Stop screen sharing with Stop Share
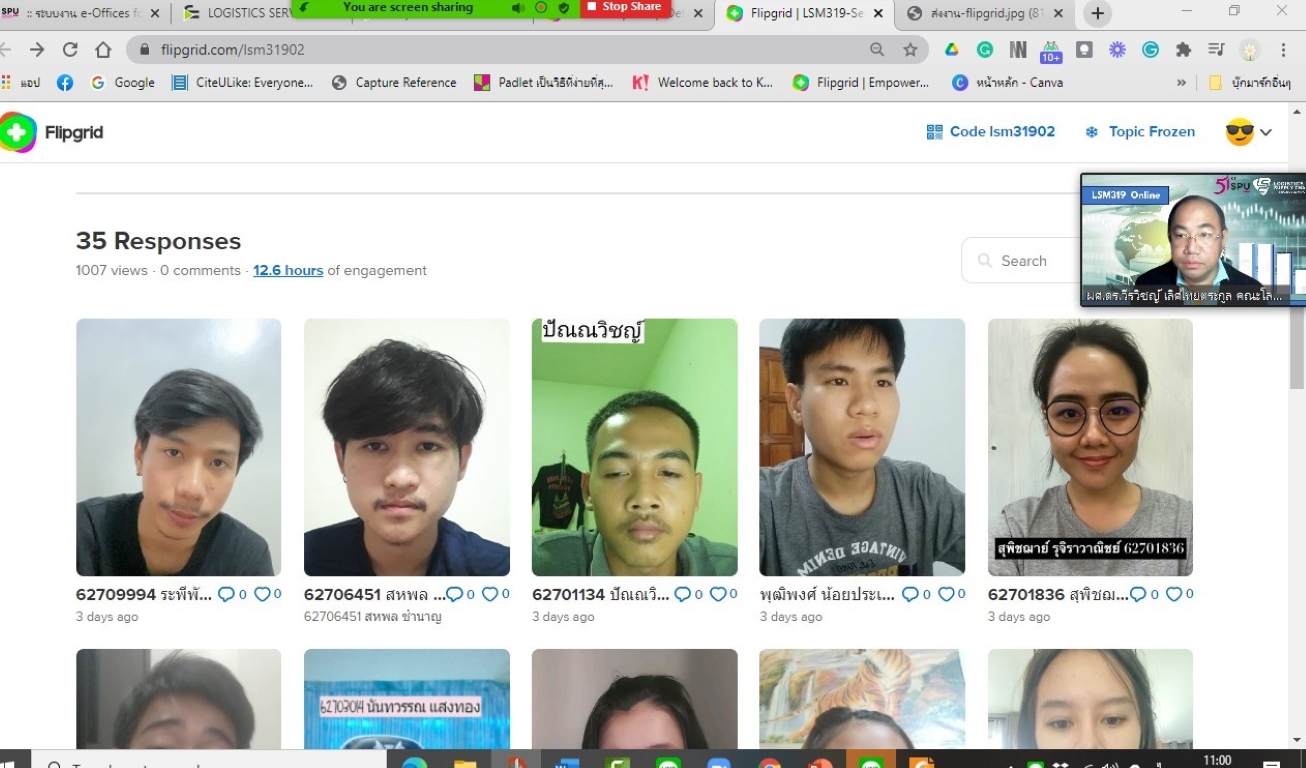Screen dimensions: 1306x768 point(624,7)
